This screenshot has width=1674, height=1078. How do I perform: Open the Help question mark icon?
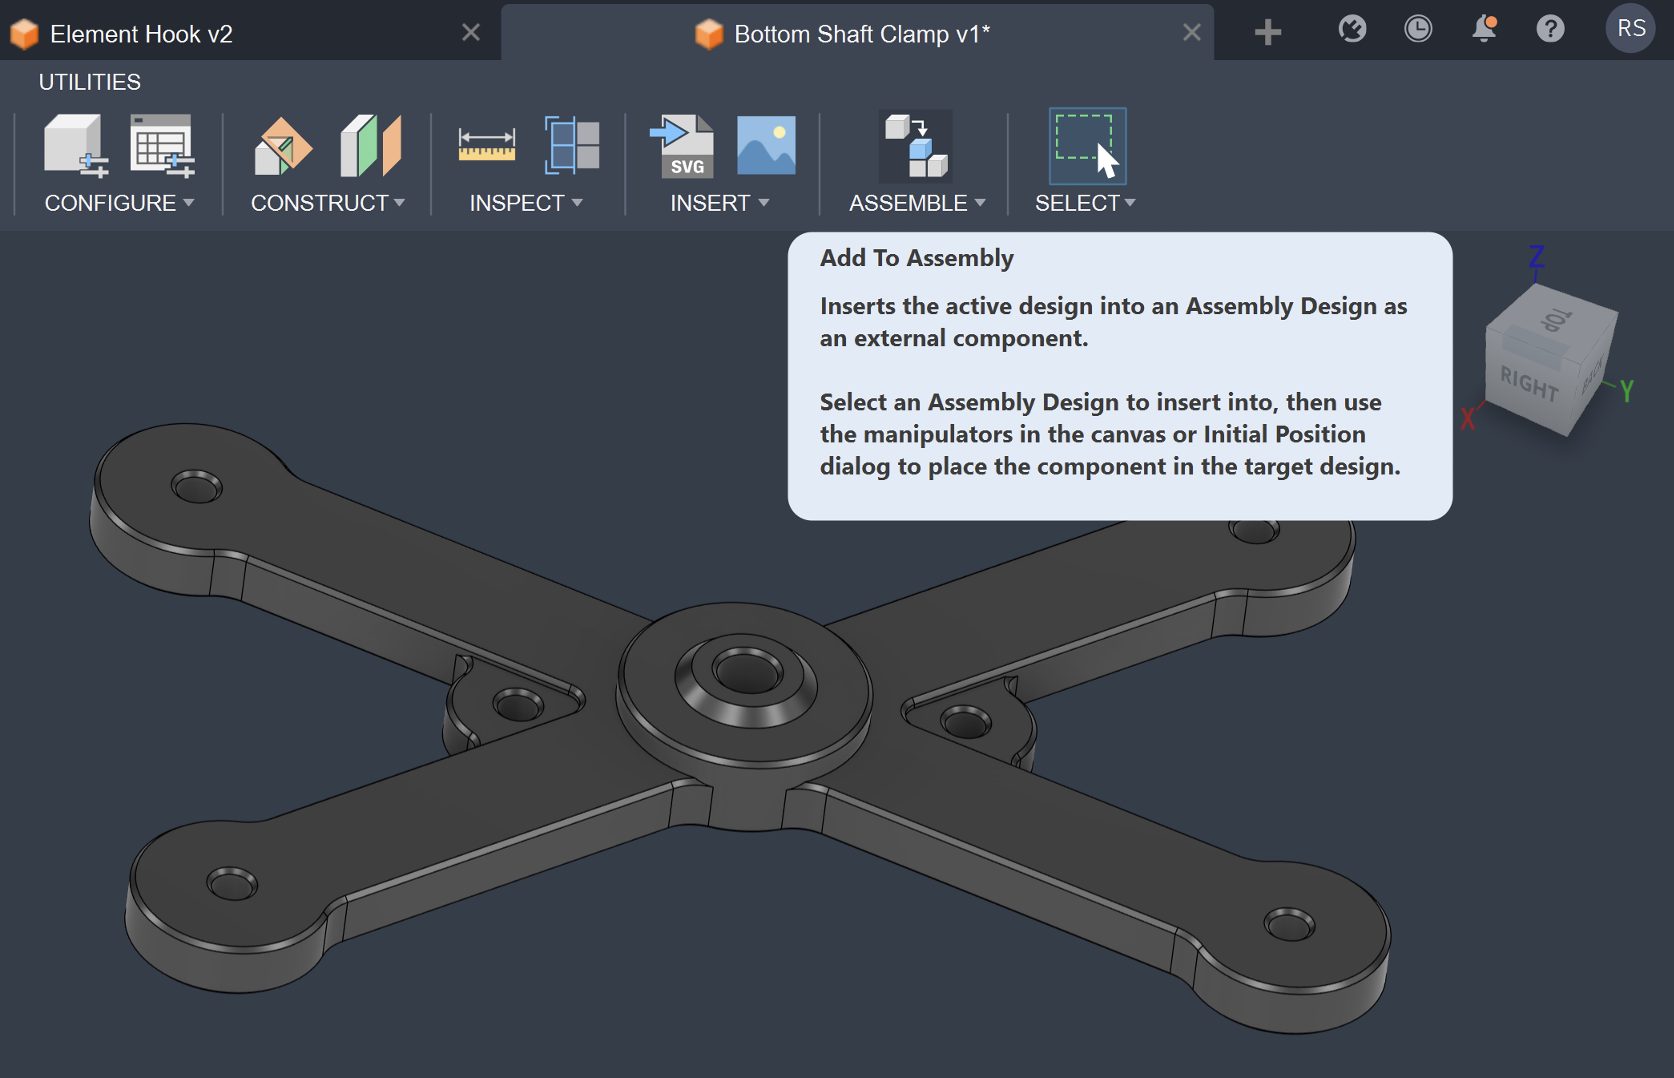(x=1550, y=29)
